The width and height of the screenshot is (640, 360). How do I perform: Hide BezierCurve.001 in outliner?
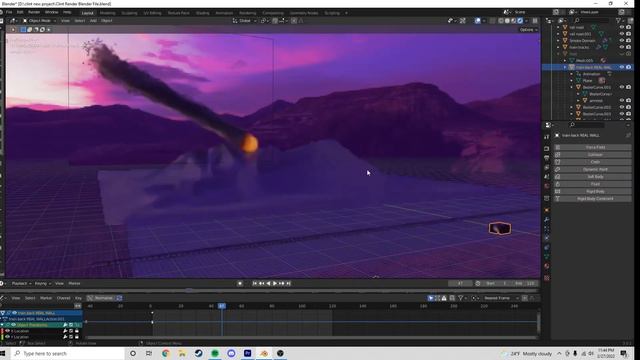click(x=622, y=87)
